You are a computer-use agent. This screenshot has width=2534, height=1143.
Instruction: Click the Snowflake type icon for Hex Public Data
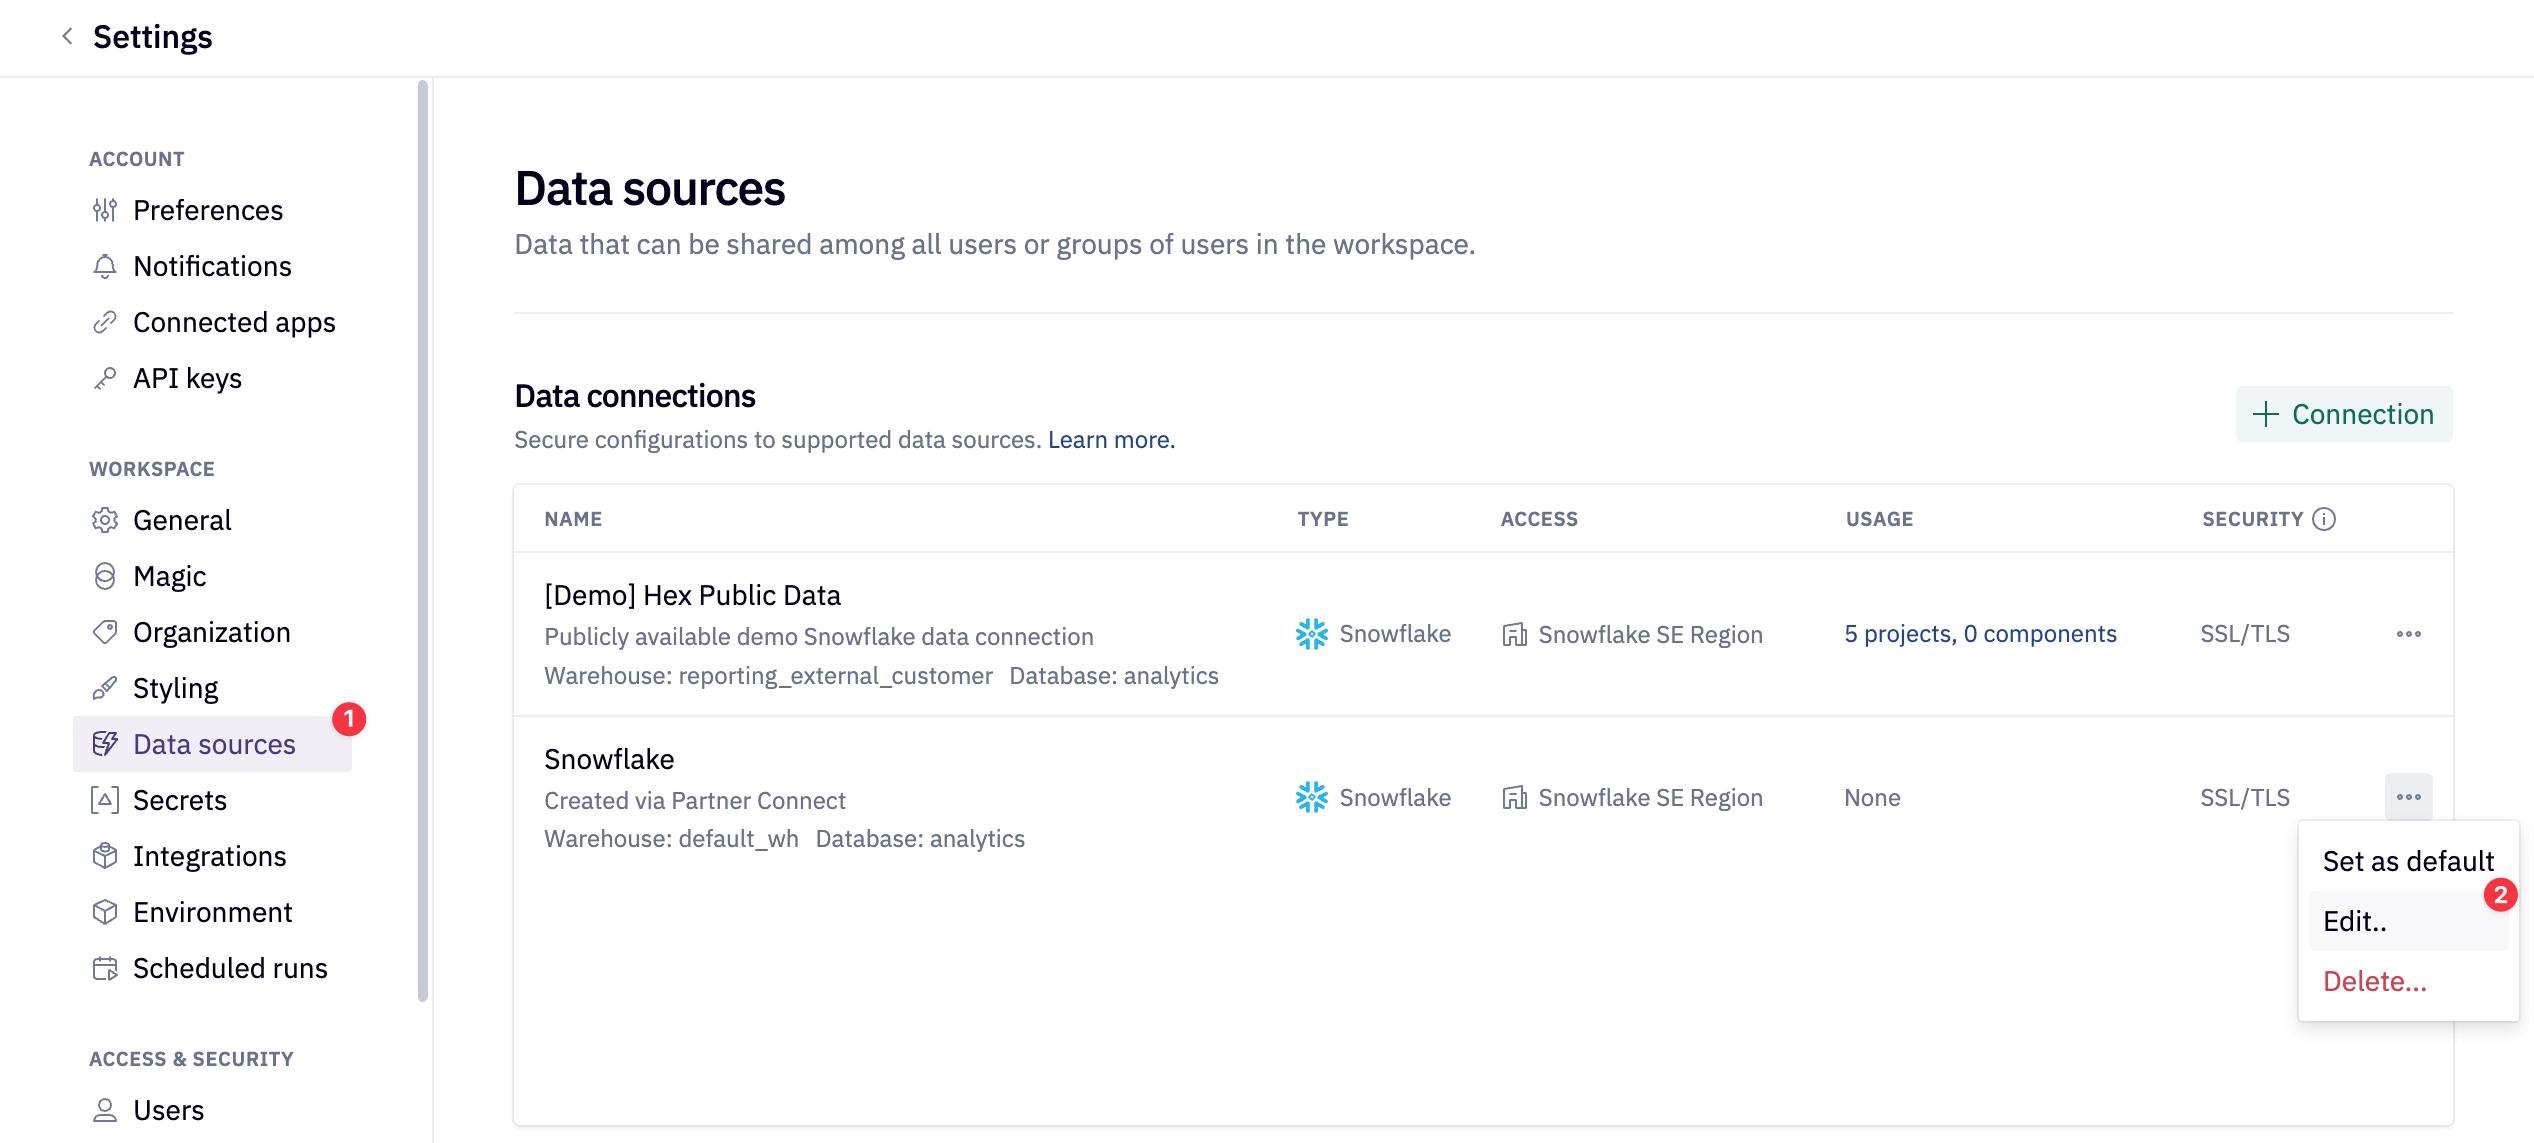pos(1312,633)
